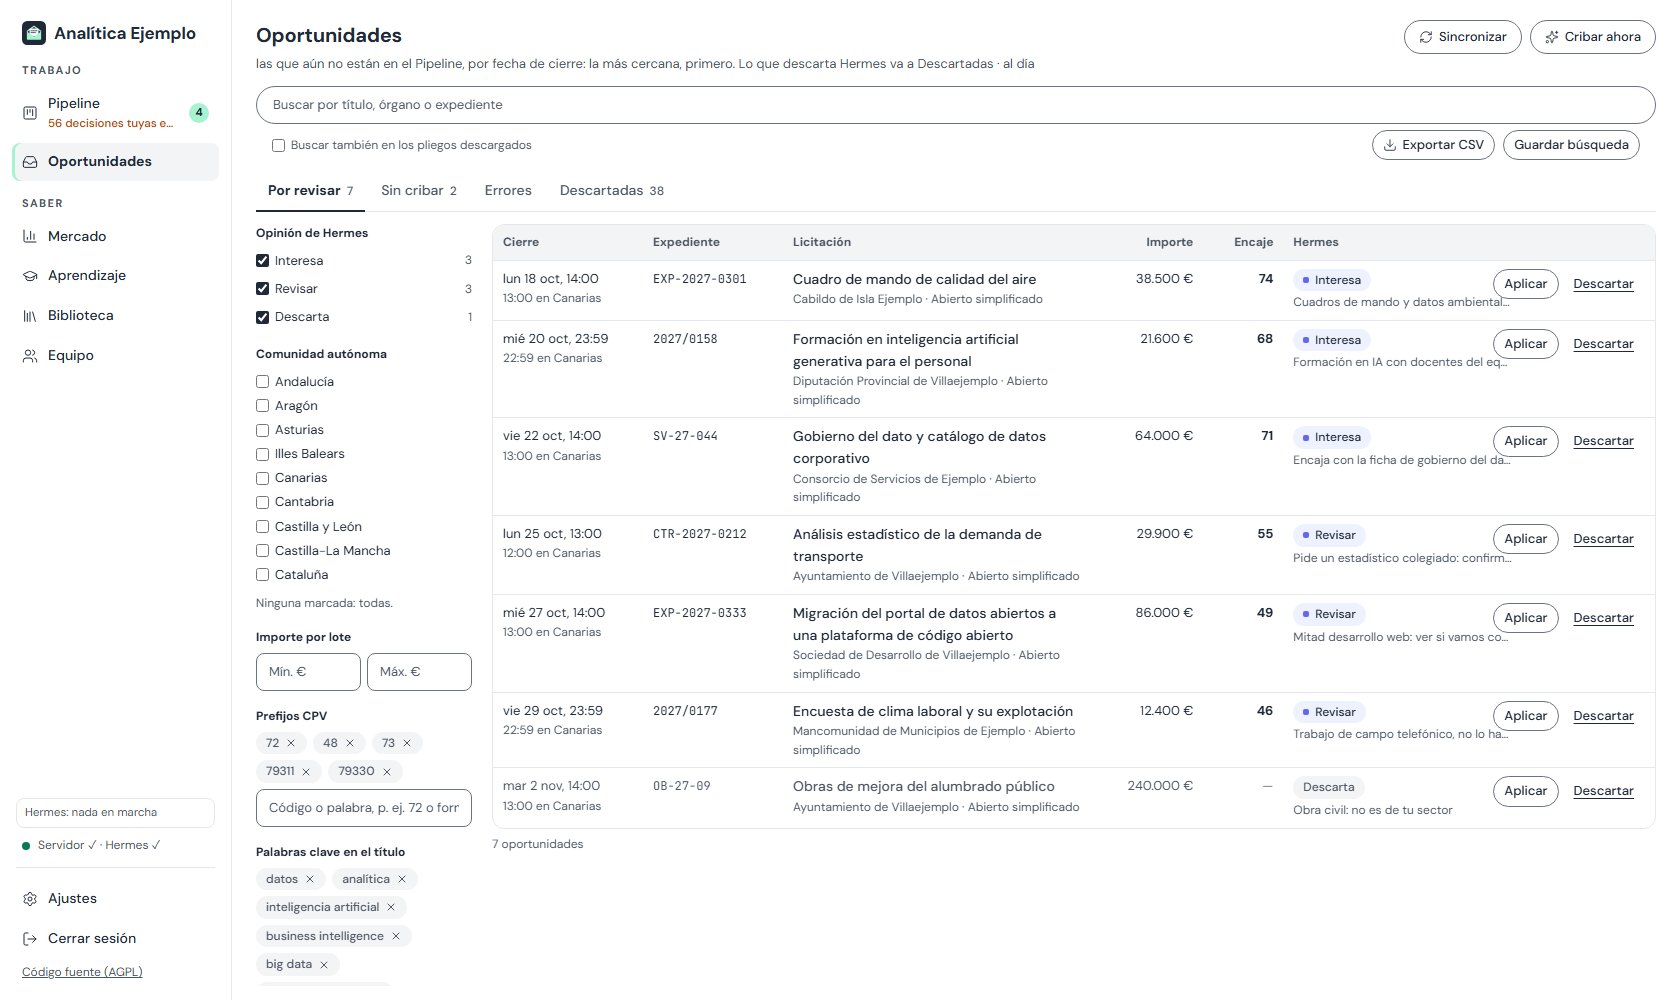1680x1000 pixels.
Task: Check the Canarias community filter
Action: tap(263, 478)
